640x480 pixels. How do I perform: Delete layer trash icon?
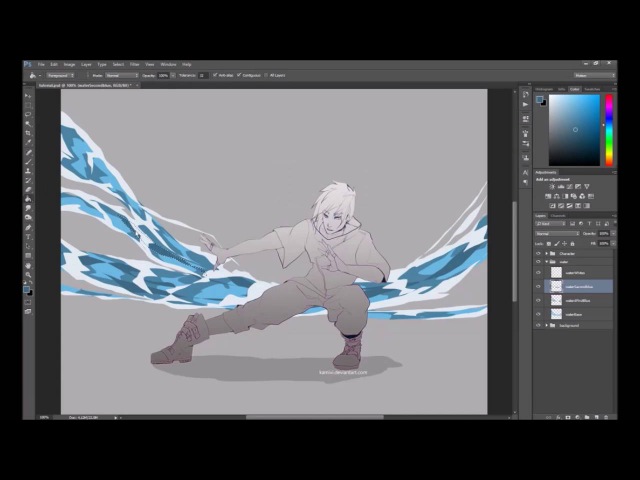[x=606, y=417]
